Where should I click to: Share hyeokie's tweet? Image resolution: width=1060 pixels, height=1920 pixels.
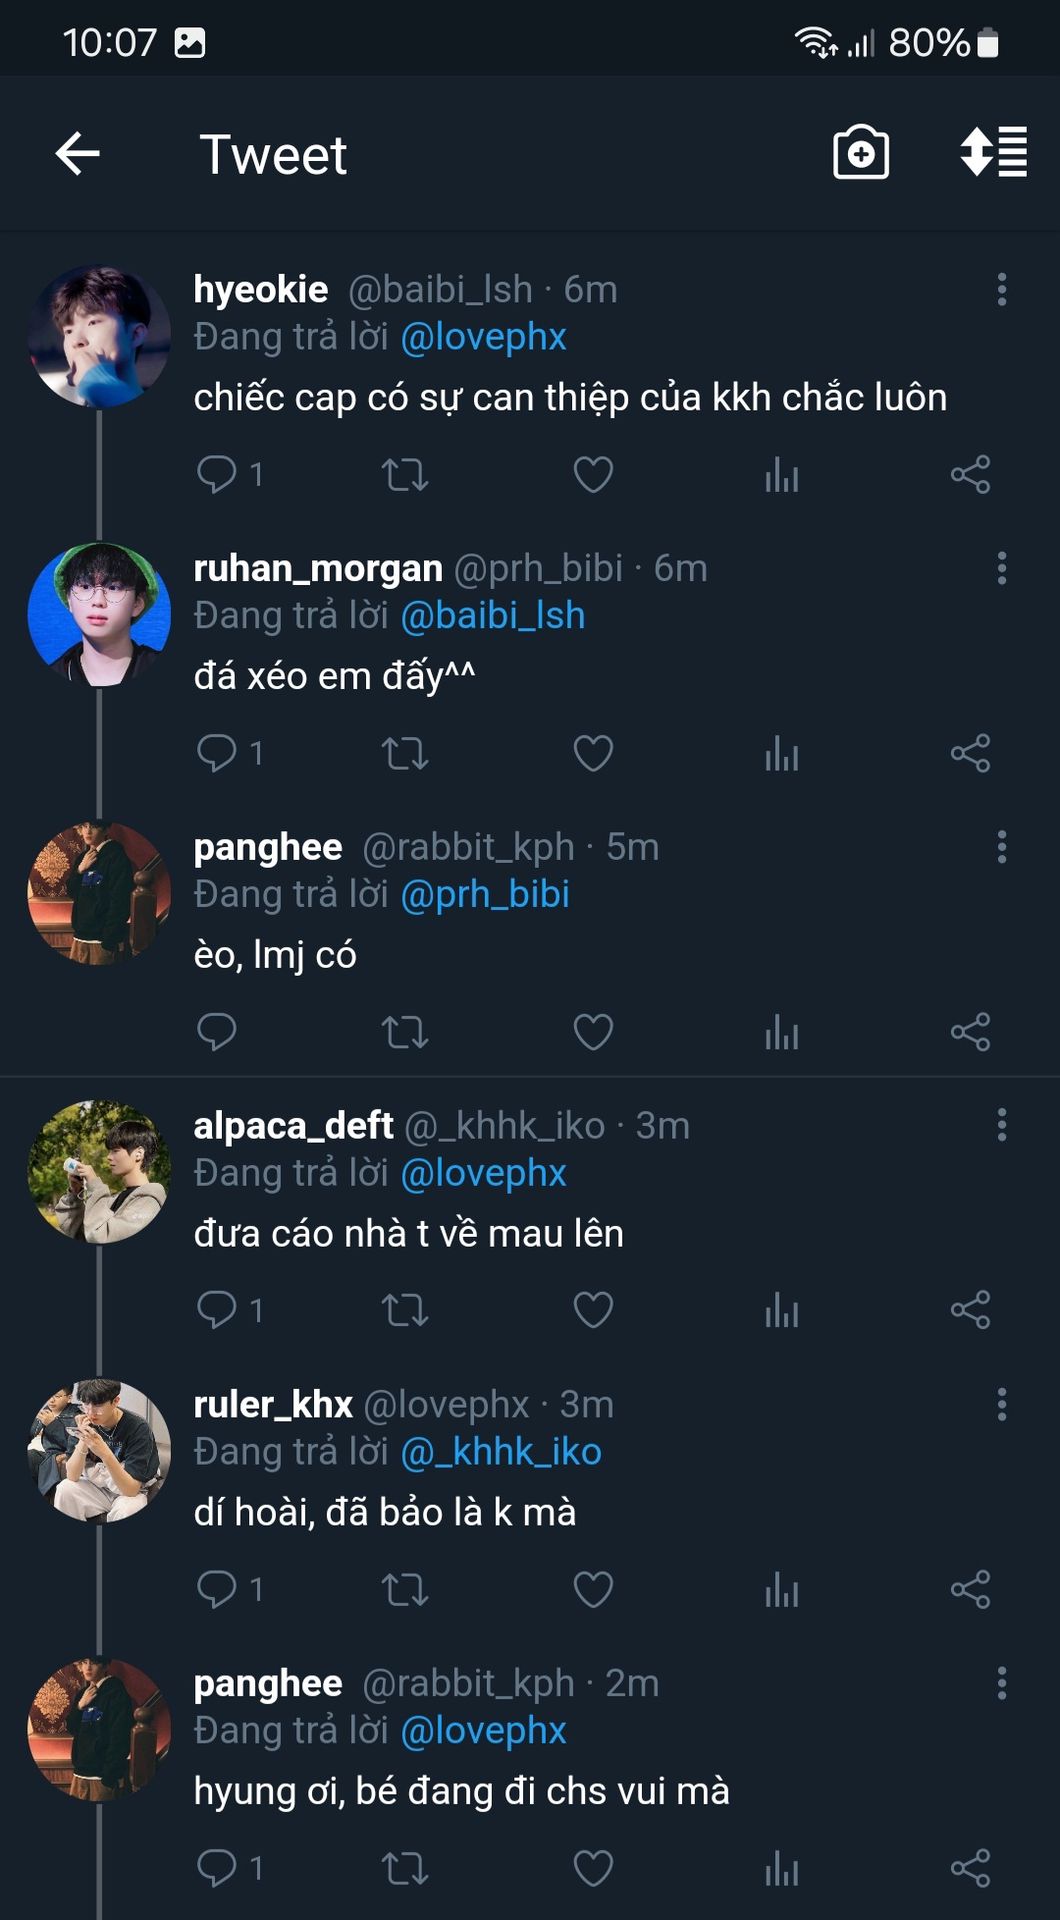(970, 474)
